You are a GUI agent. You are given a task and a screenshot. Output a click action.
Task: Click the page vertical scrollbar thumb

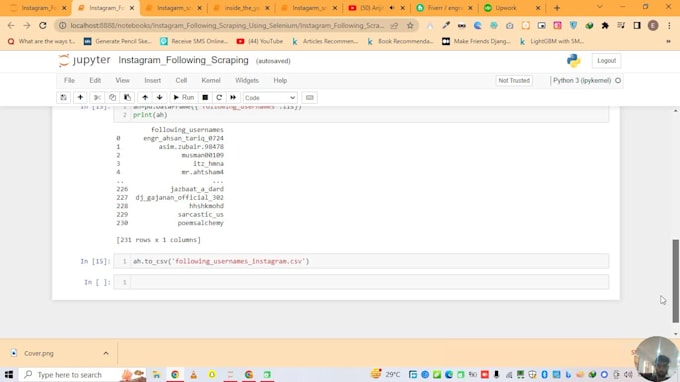pyautogui.click(x=676, y=281)
